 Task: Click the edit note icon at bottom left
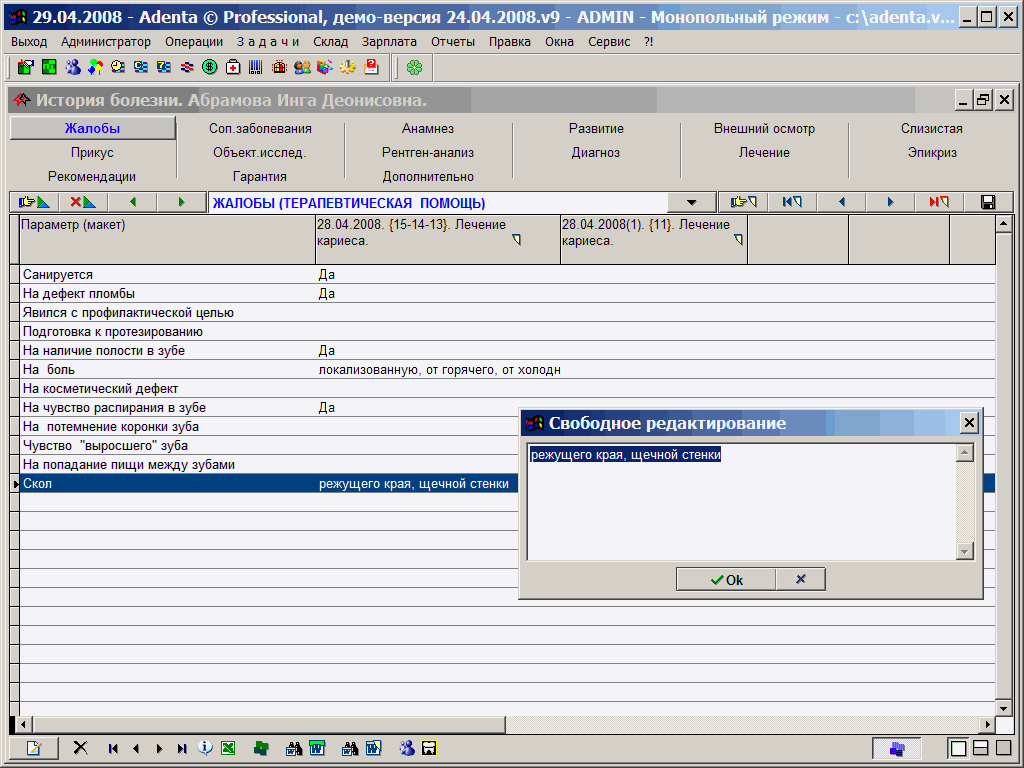pyautogui.click(x=34, y=748)
